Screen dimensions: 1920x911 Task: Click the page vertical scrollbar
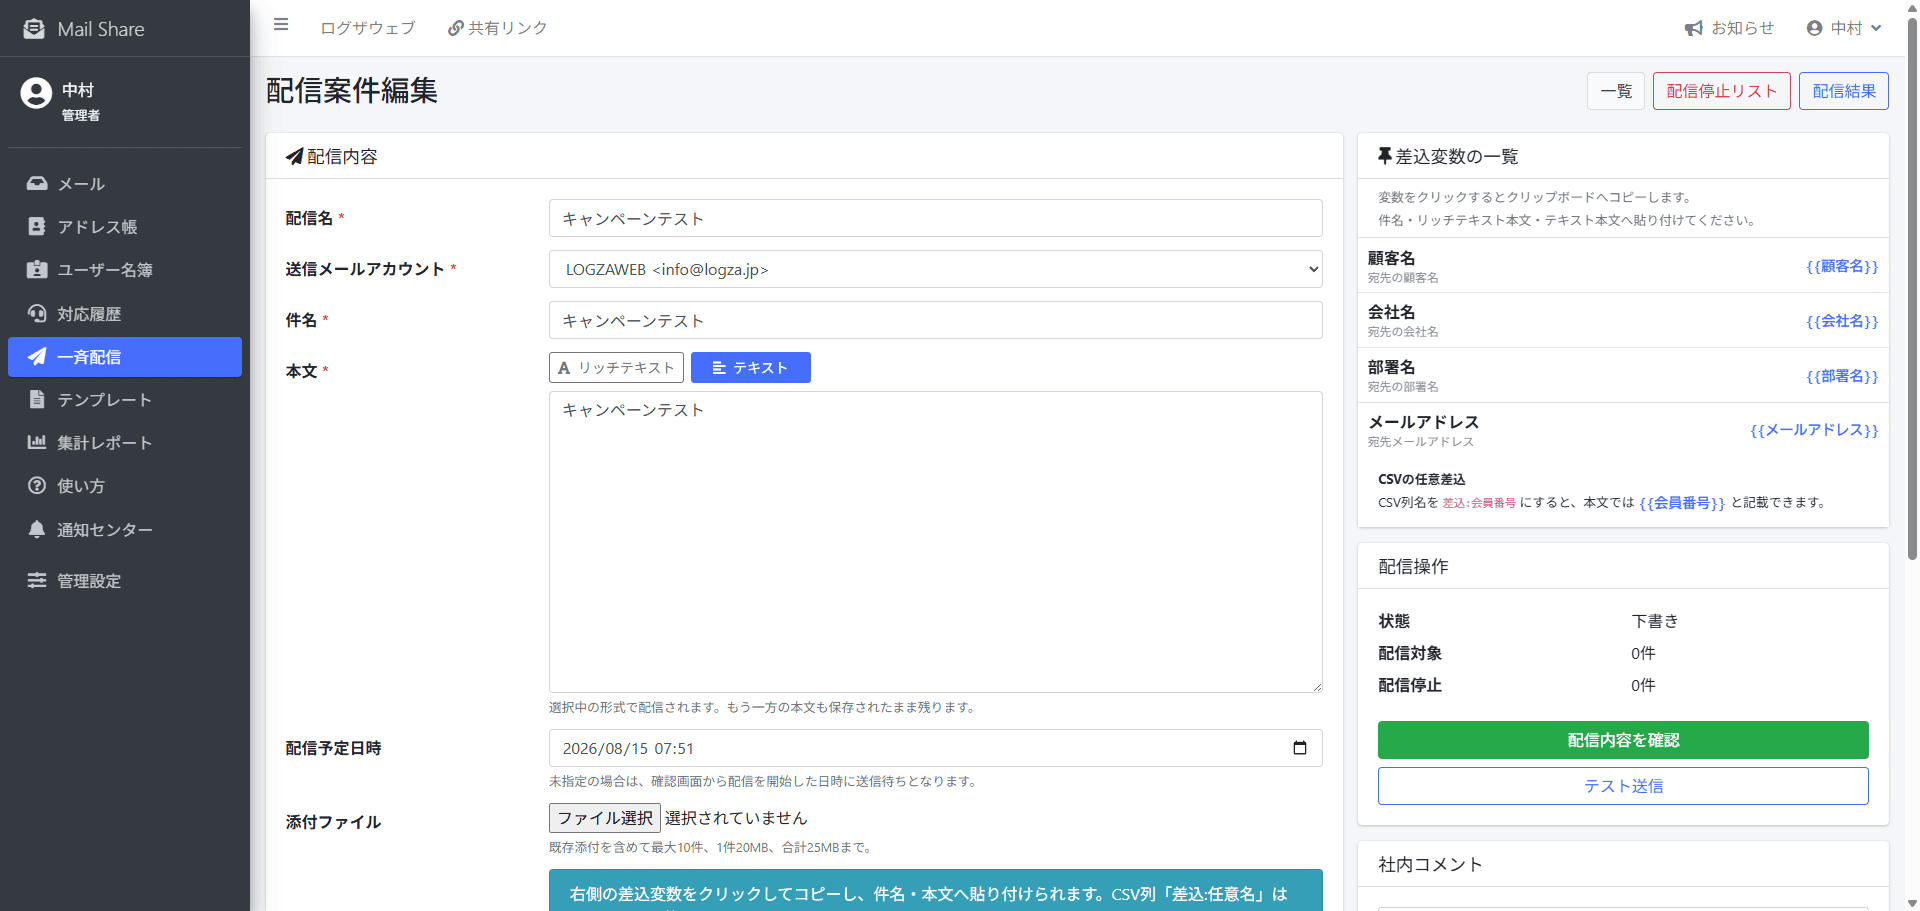click(1912, 290)
